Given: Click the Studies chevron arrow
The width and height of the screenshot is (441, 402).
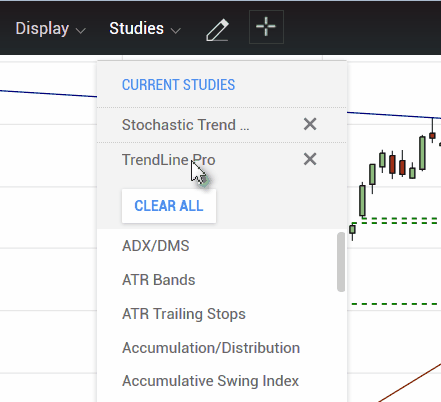Looking at the screenshot, I should coord(176,31).
